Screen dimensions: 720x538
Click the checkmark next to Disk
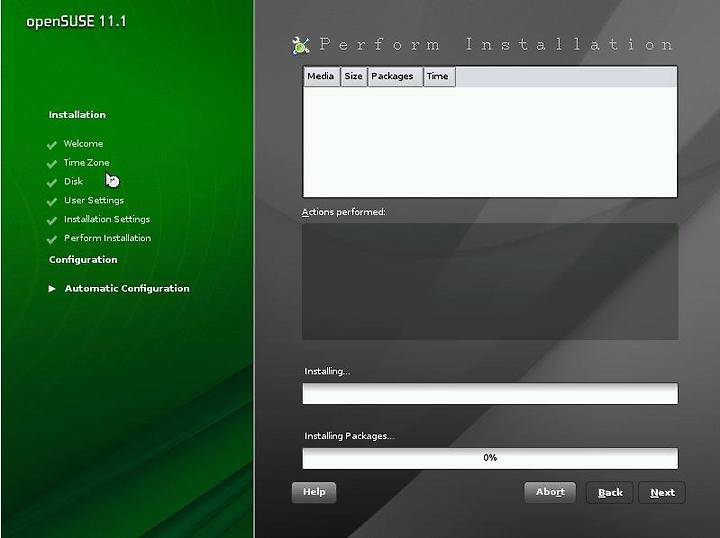coord(52,183)
